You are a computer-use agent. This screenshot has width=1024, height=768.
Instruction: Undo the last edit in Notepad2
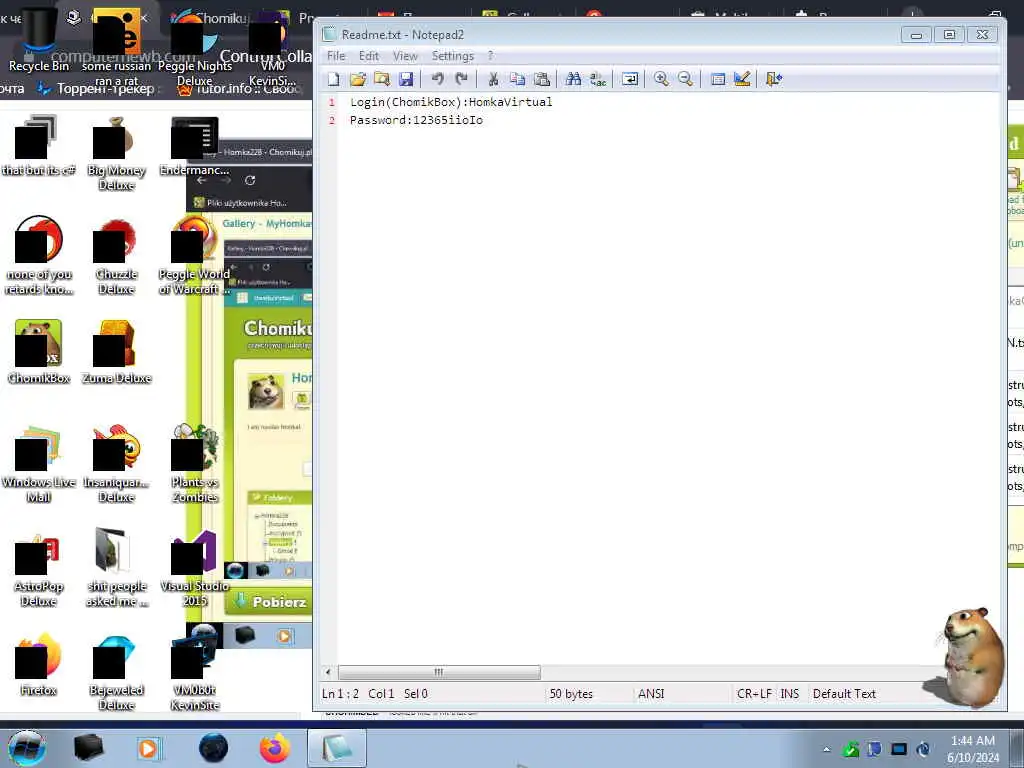pyautogui.click(x=438, y=80)
